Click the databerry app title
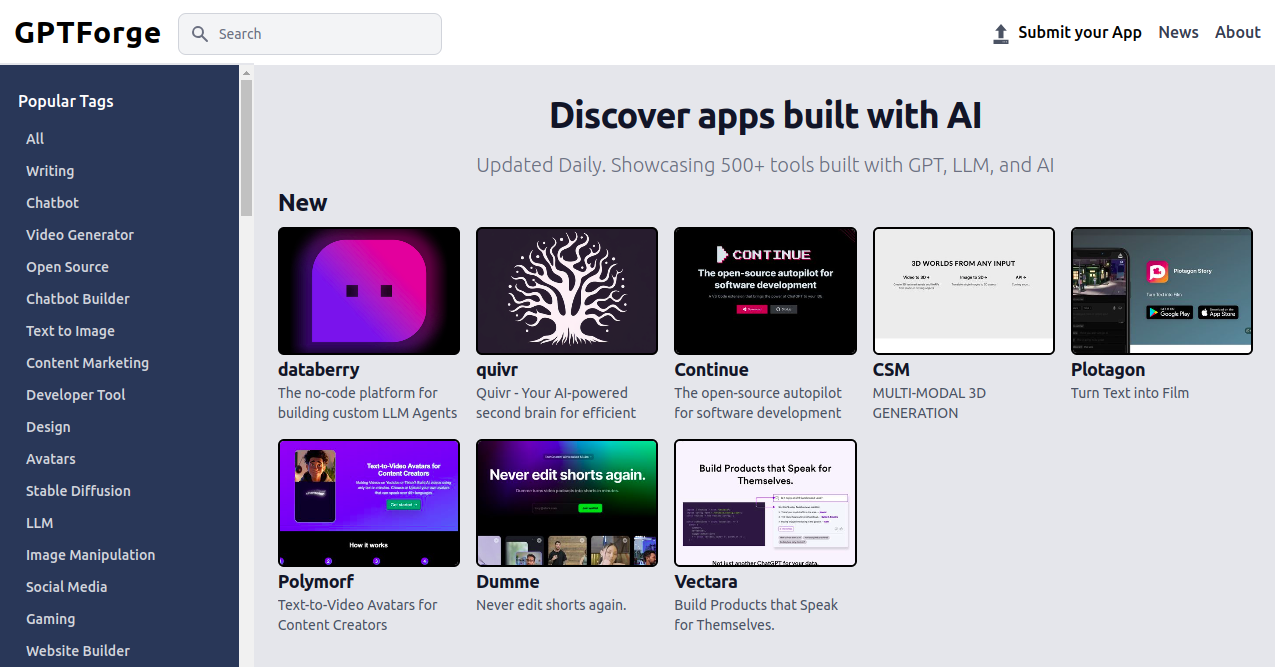1275x667 pixels. (318, 370)
